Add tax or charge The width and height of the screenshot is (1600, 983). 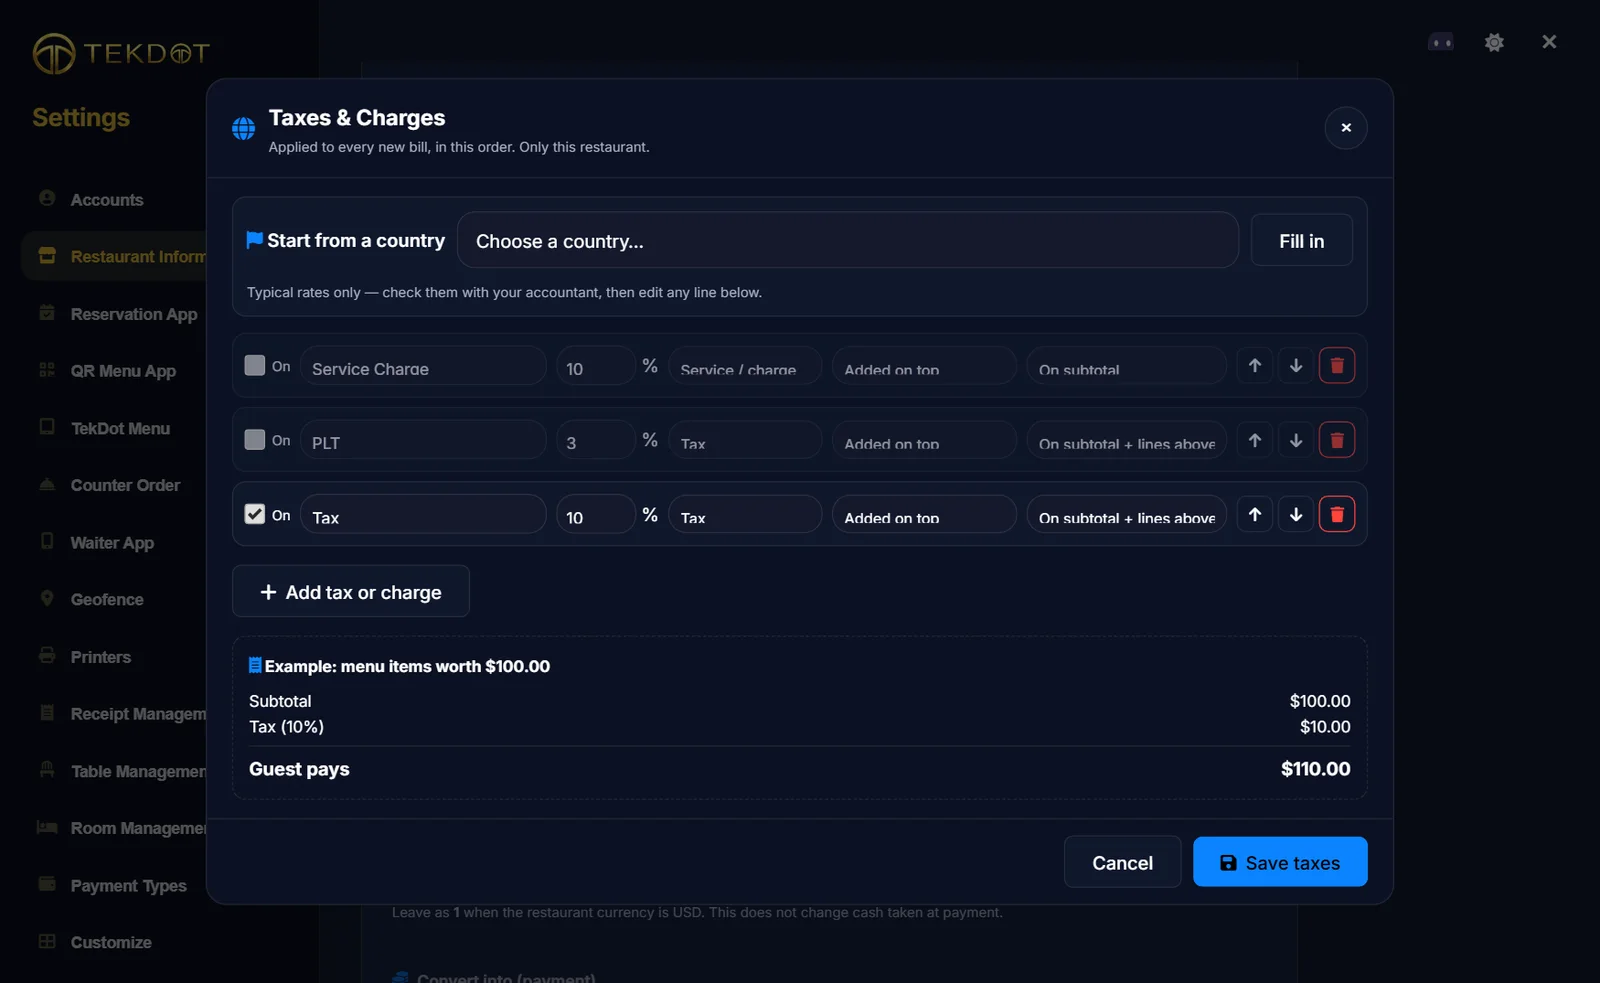pos(351,591)
